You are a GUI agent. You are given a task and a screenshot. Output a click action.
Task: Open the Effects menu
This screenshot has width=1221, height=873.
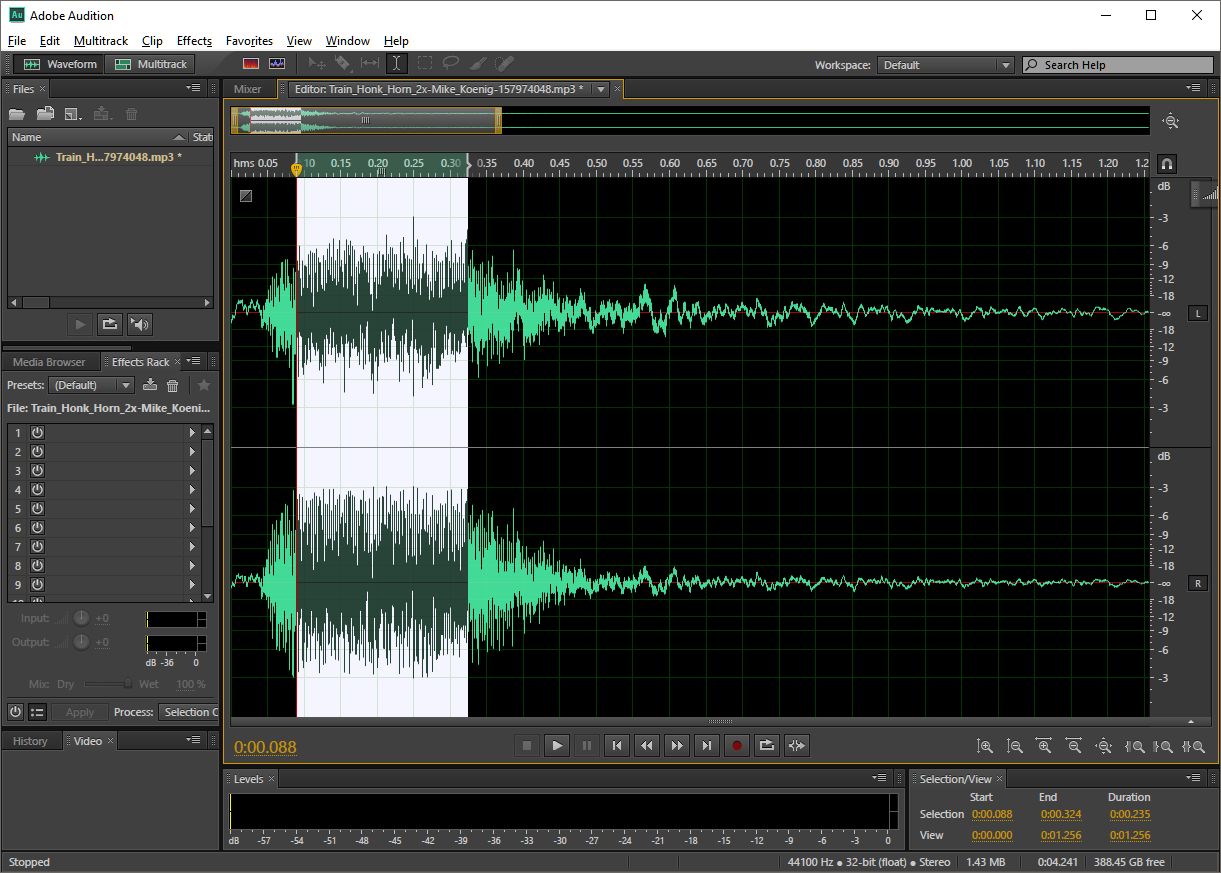pyautogui.click(x=194, y=41)
